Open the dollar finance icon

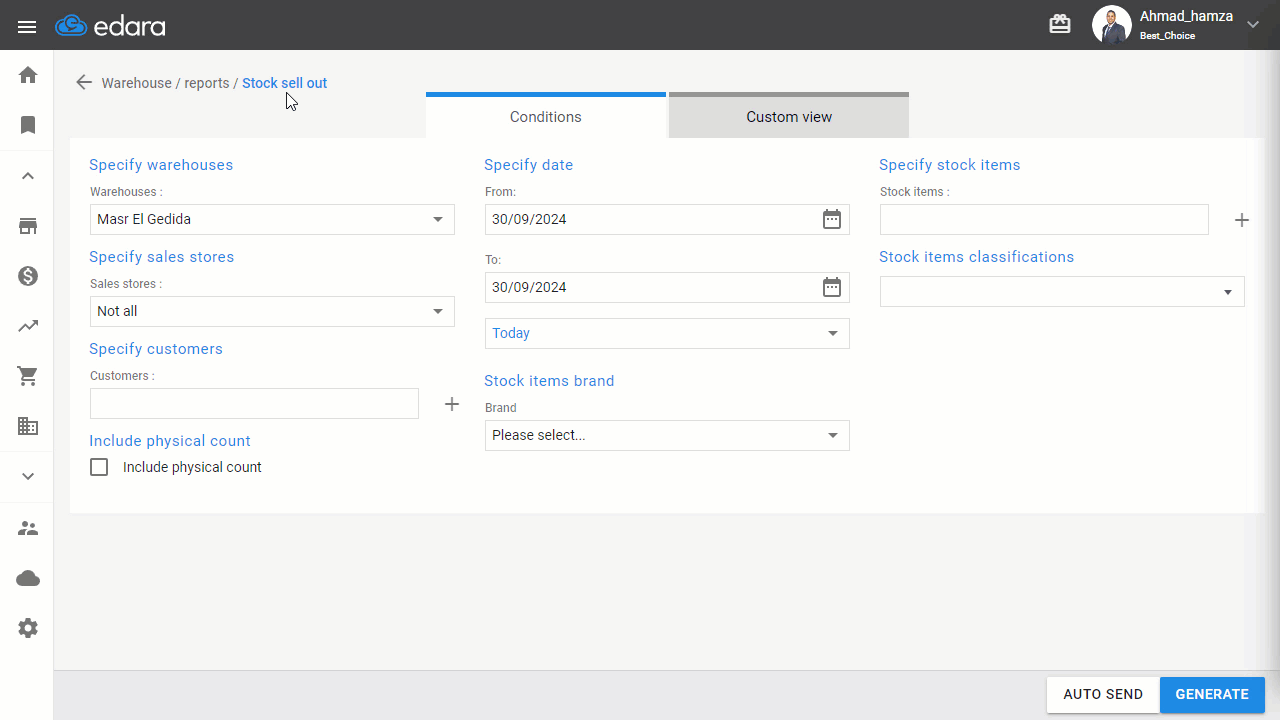point(28,276)
